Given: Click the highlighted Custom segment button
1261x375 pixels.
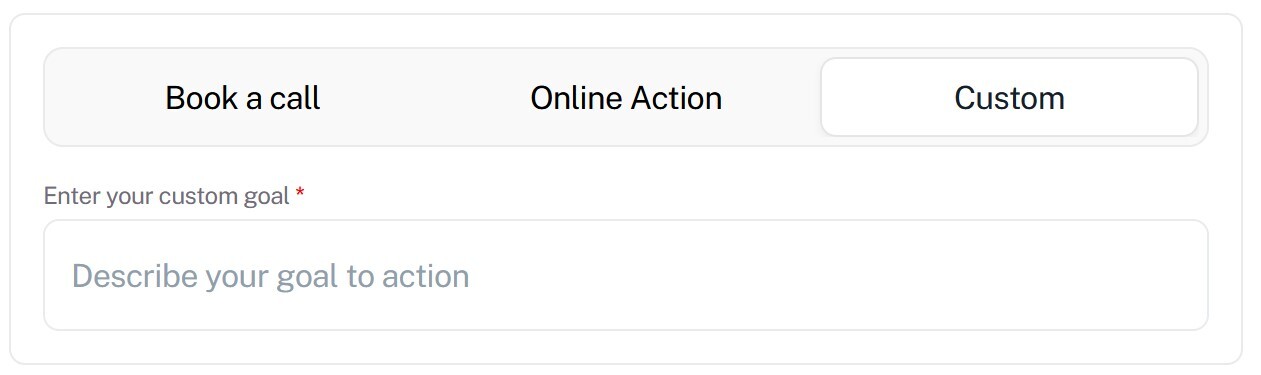Looking at the screenshot, I should click(x=1009, y=98).
